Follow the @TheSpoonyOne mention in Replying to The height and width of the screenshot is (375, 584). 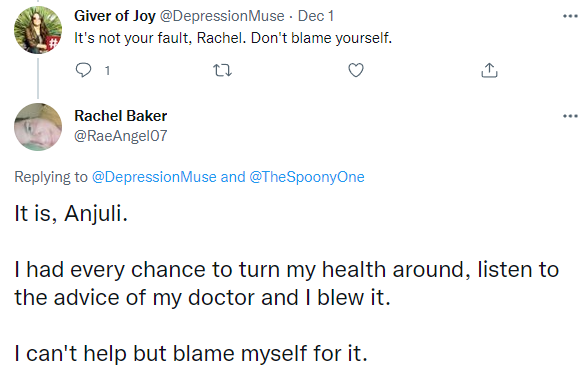tap(307, 177)
